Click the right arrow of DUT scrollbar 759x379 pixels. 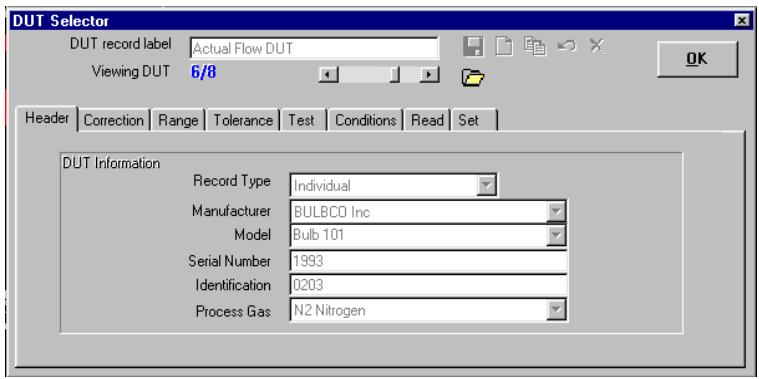pyautogui.click(x=429, y=75)
